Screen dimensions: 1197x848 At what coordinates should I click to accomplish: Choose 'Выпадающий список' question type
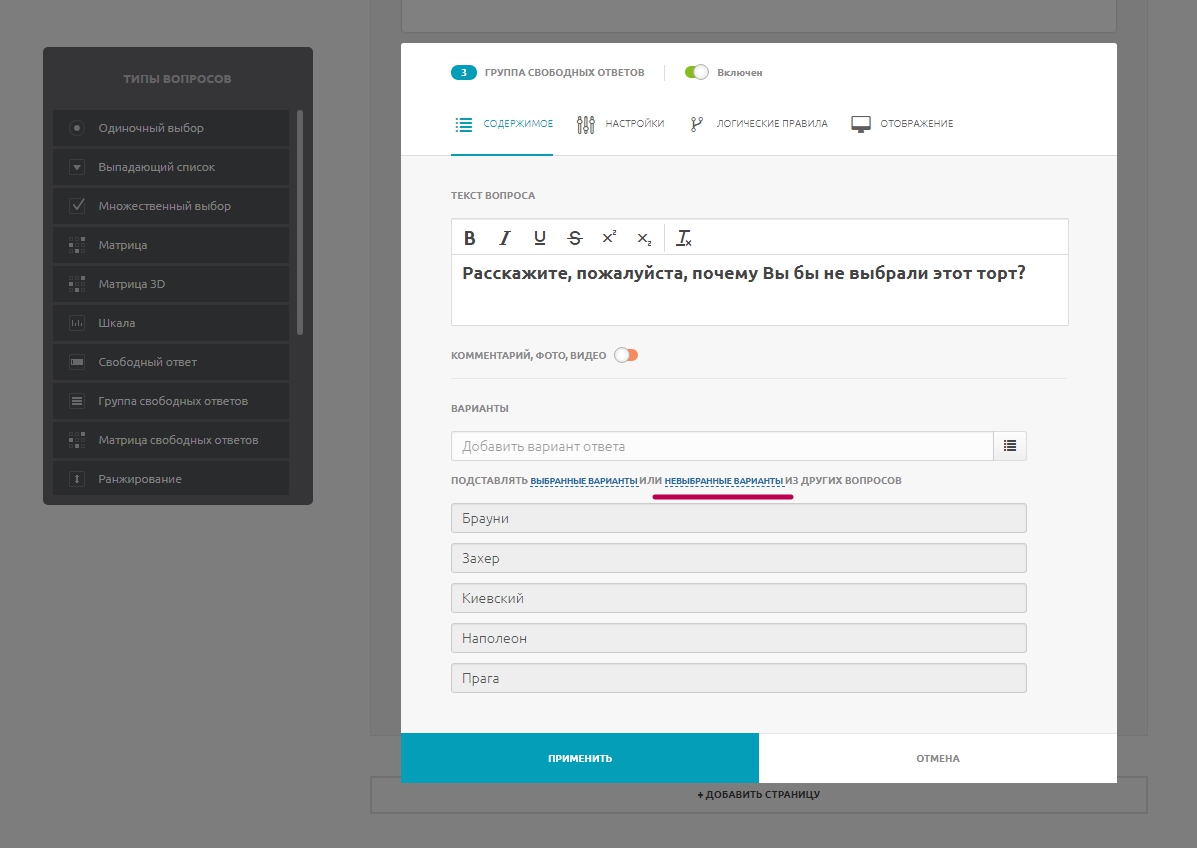(156, 167)
